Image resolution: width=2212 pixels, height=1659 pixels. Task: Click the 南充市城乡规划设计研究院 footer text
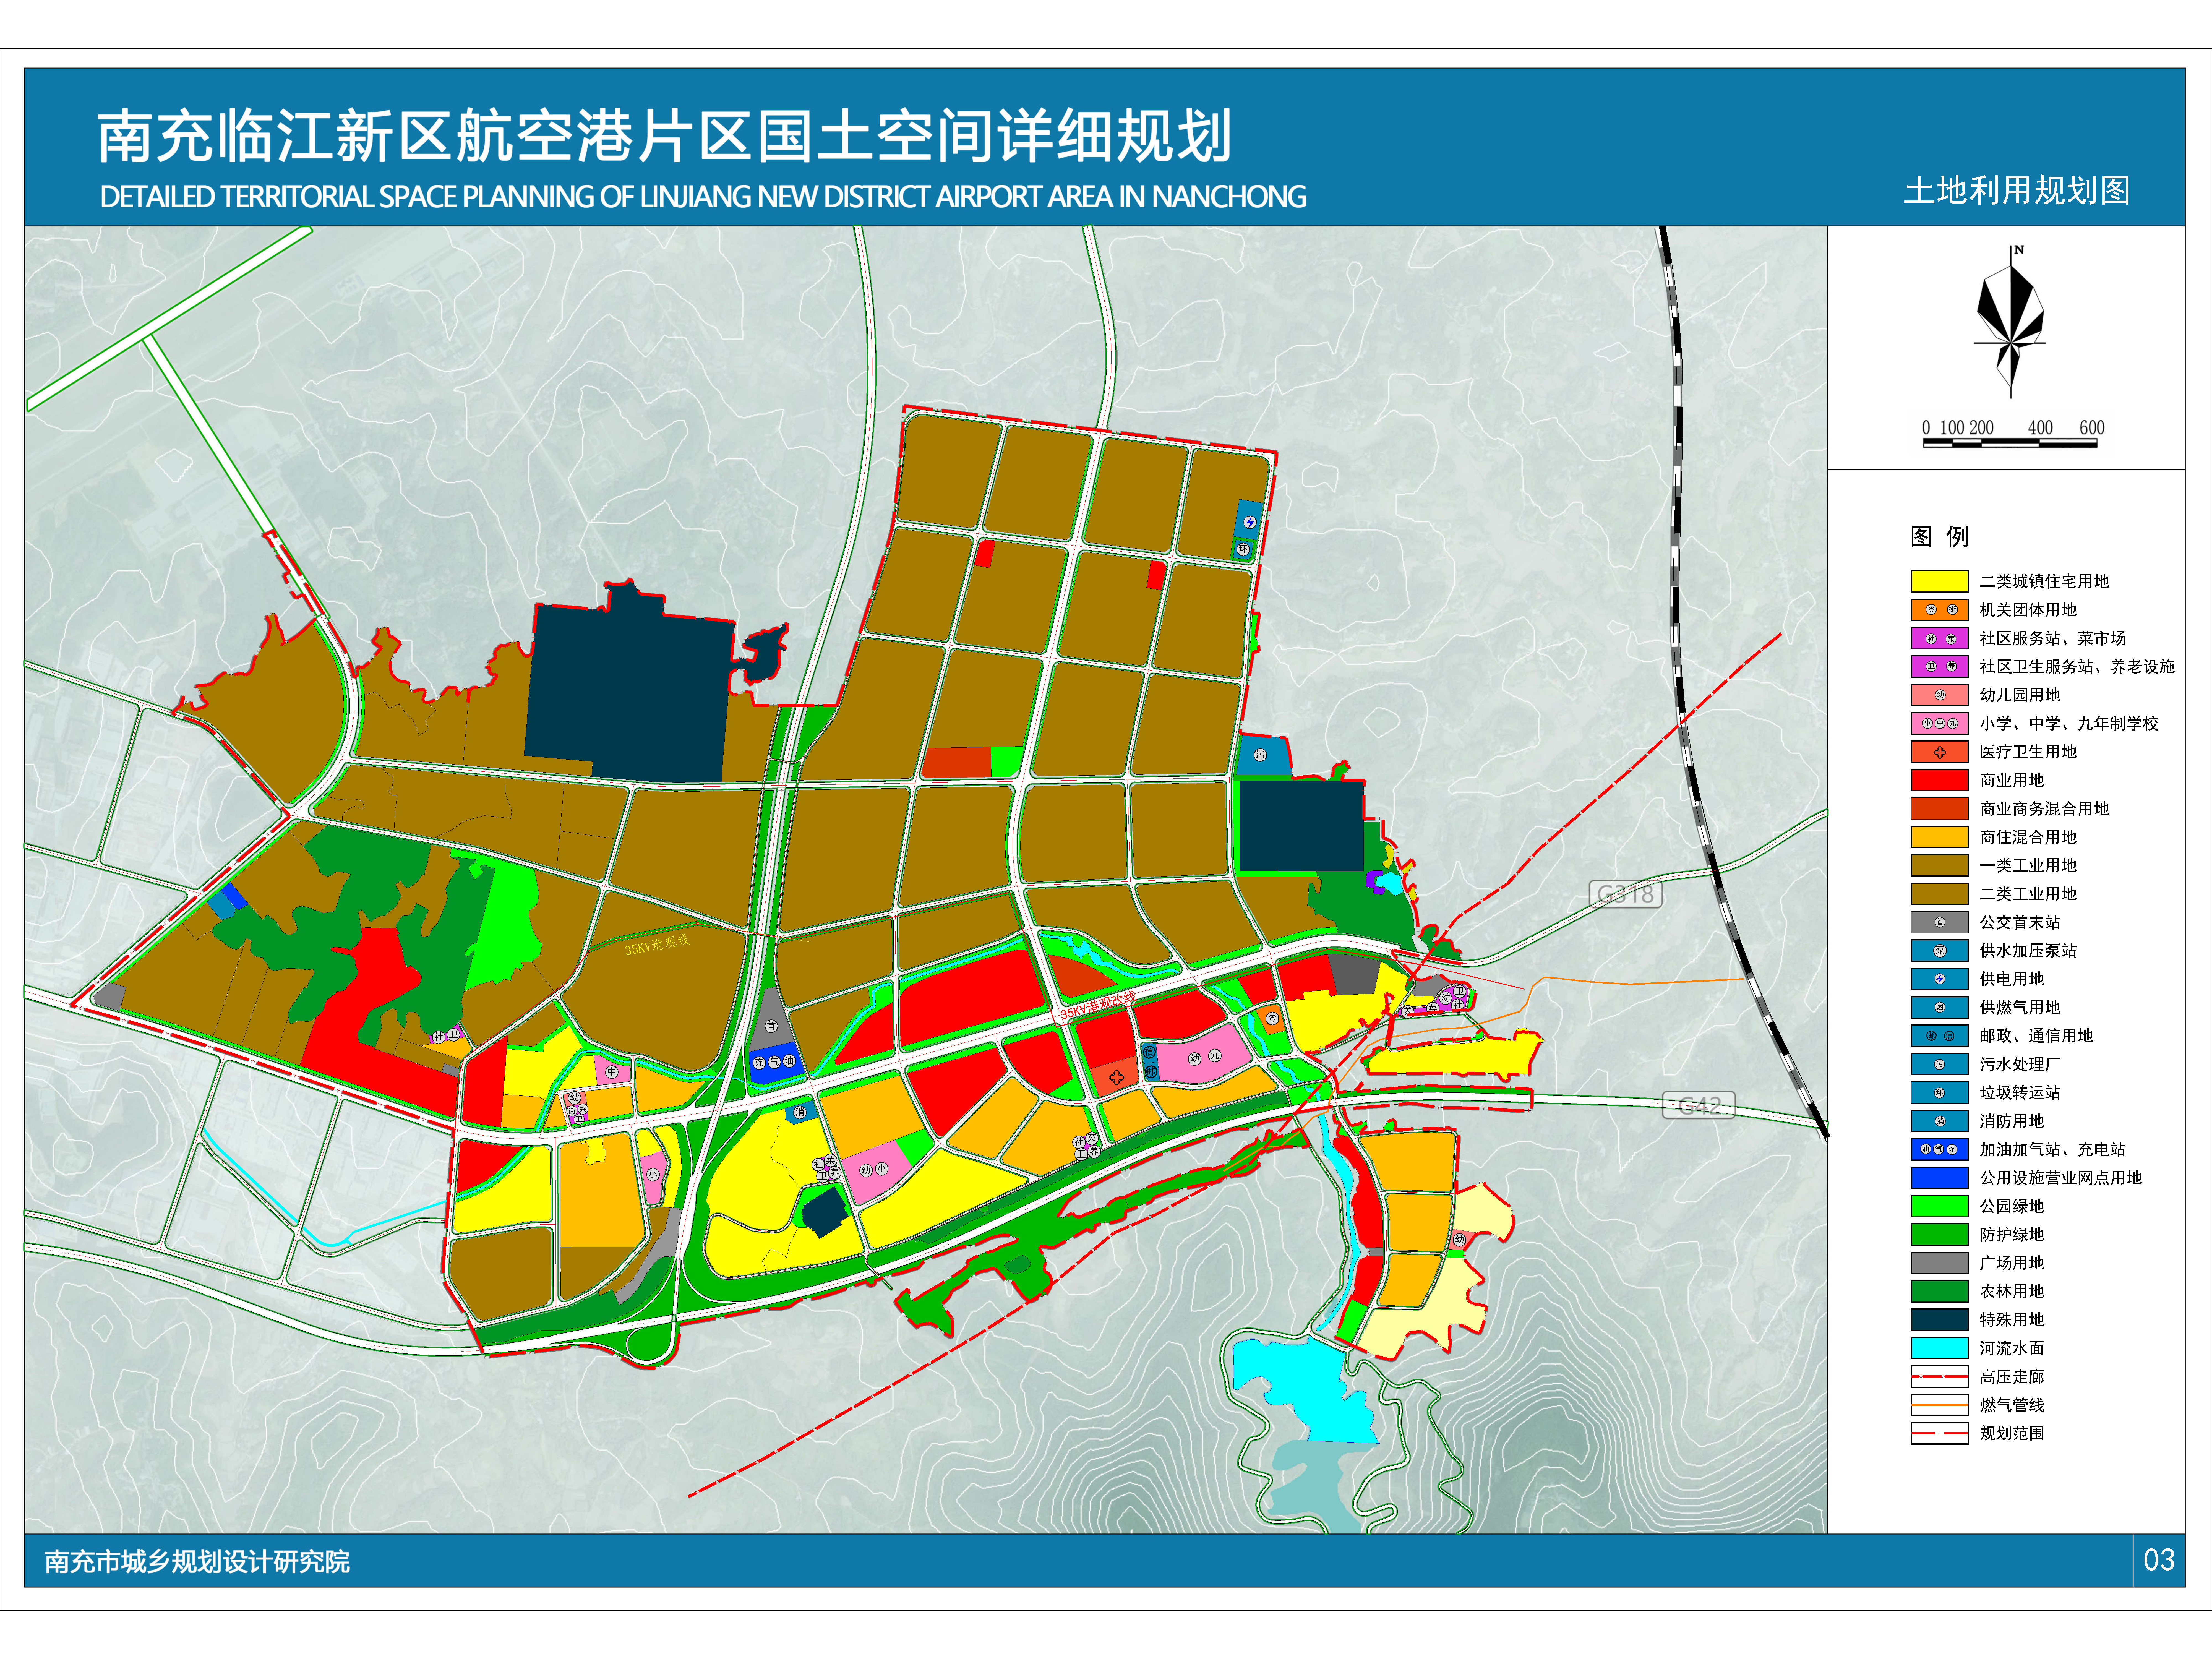click(x=197, y=1561)
